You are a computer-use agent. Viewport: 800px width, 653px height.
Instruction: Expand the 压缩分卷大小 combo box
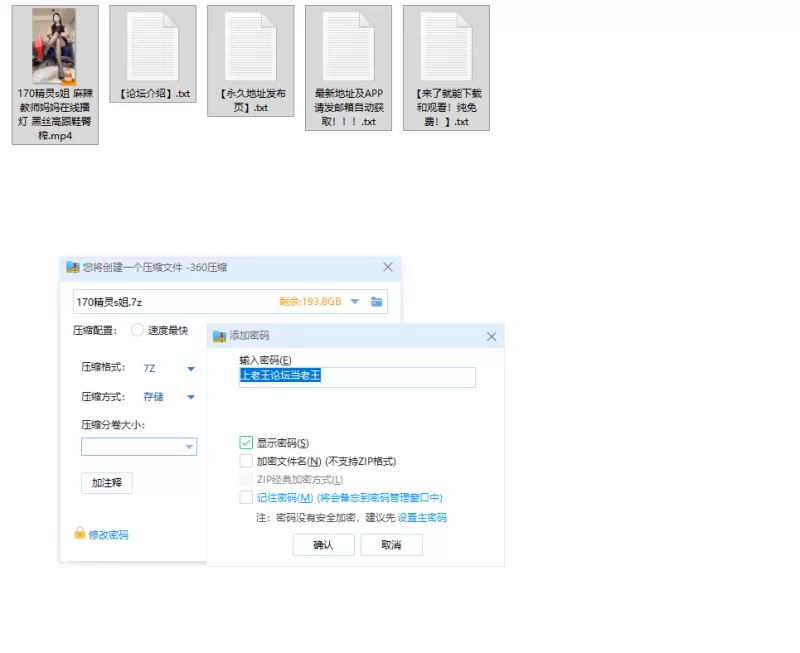[189, 447]
